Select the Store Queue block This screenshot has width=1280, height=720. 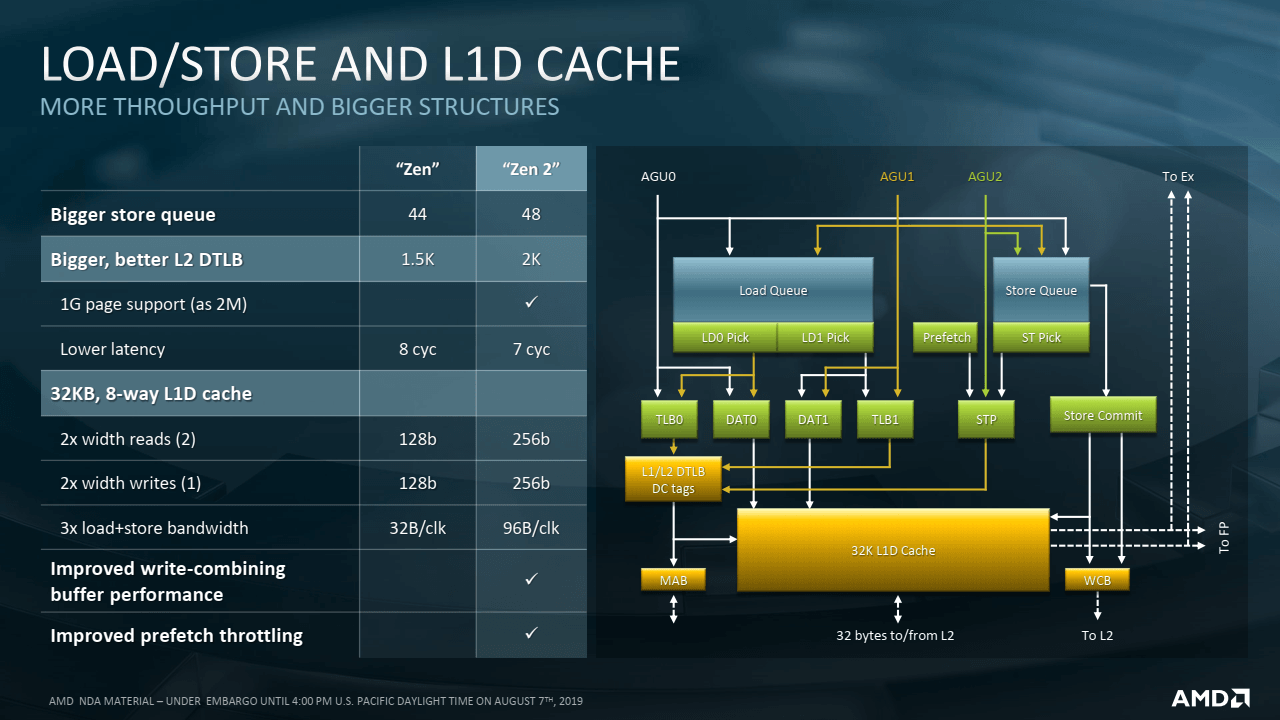pyautogui.click(x=1041, y=290)
